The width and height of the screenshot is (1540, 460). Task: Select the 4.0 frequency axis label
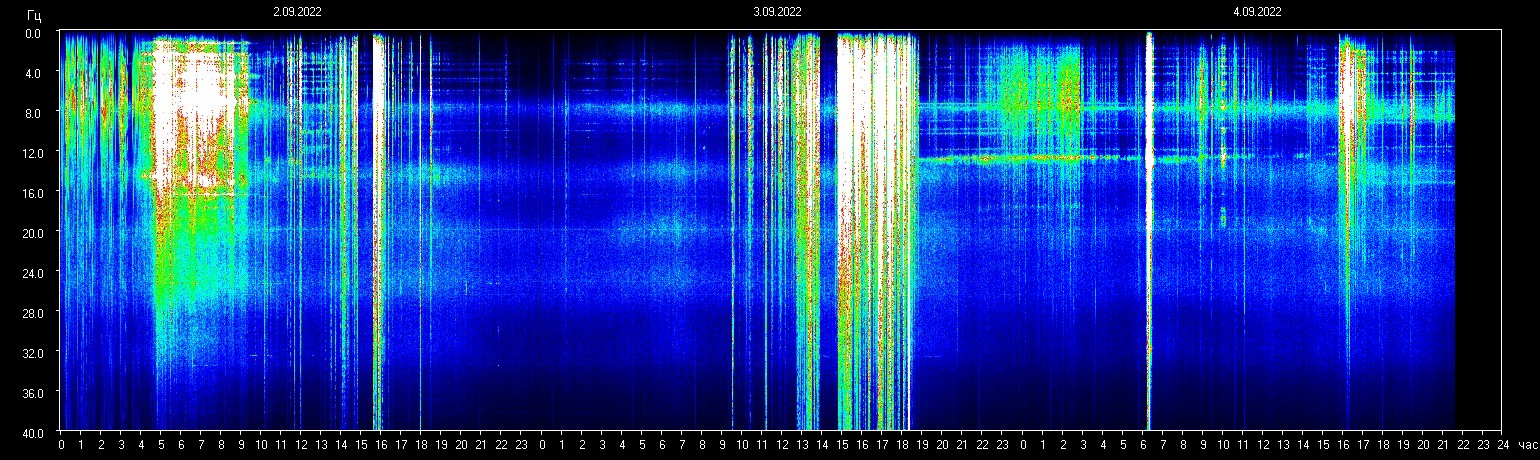32,73
